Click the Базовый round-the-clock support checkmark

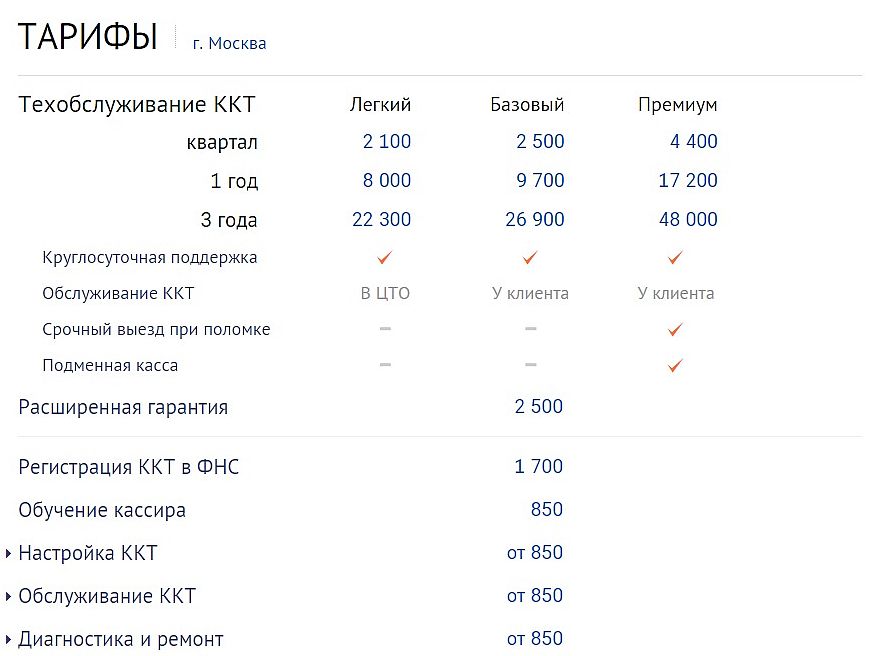(x=530, y=258)
